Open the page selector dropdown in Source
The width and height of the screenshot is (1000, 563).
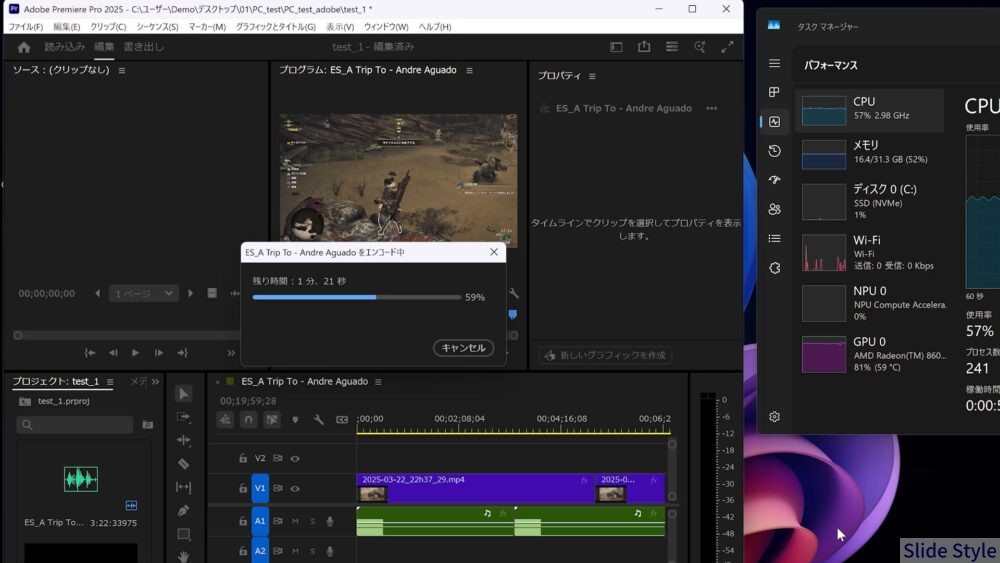tap(143, 293)
